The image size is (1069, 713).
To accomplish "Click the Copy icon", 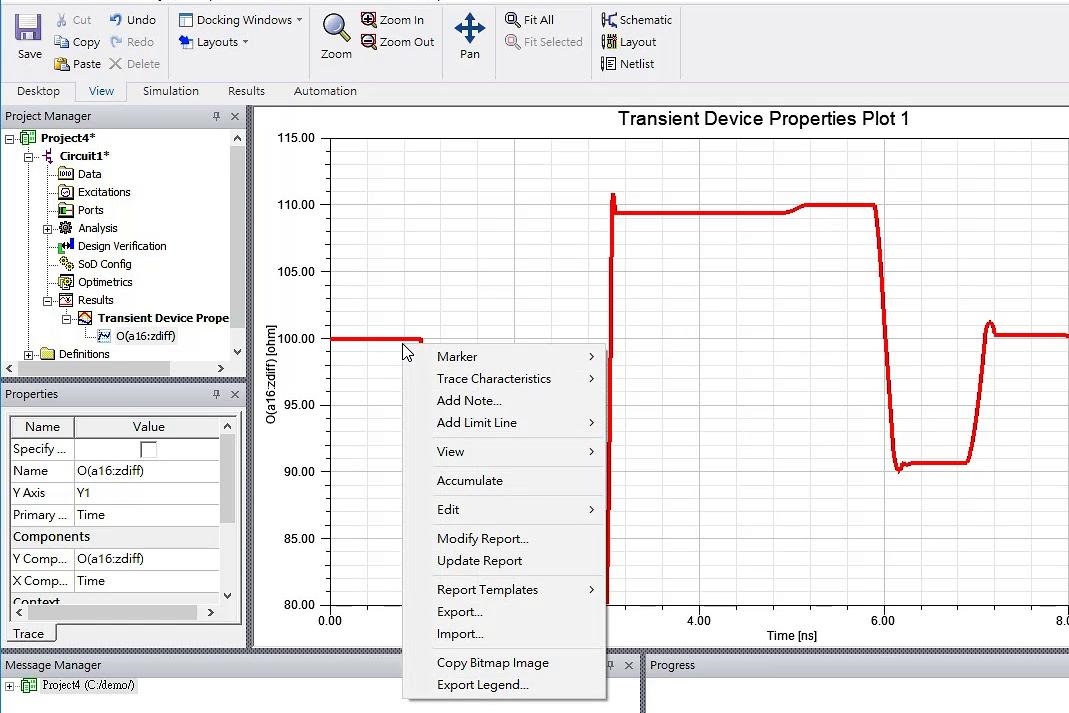I will tap(61, 42).
